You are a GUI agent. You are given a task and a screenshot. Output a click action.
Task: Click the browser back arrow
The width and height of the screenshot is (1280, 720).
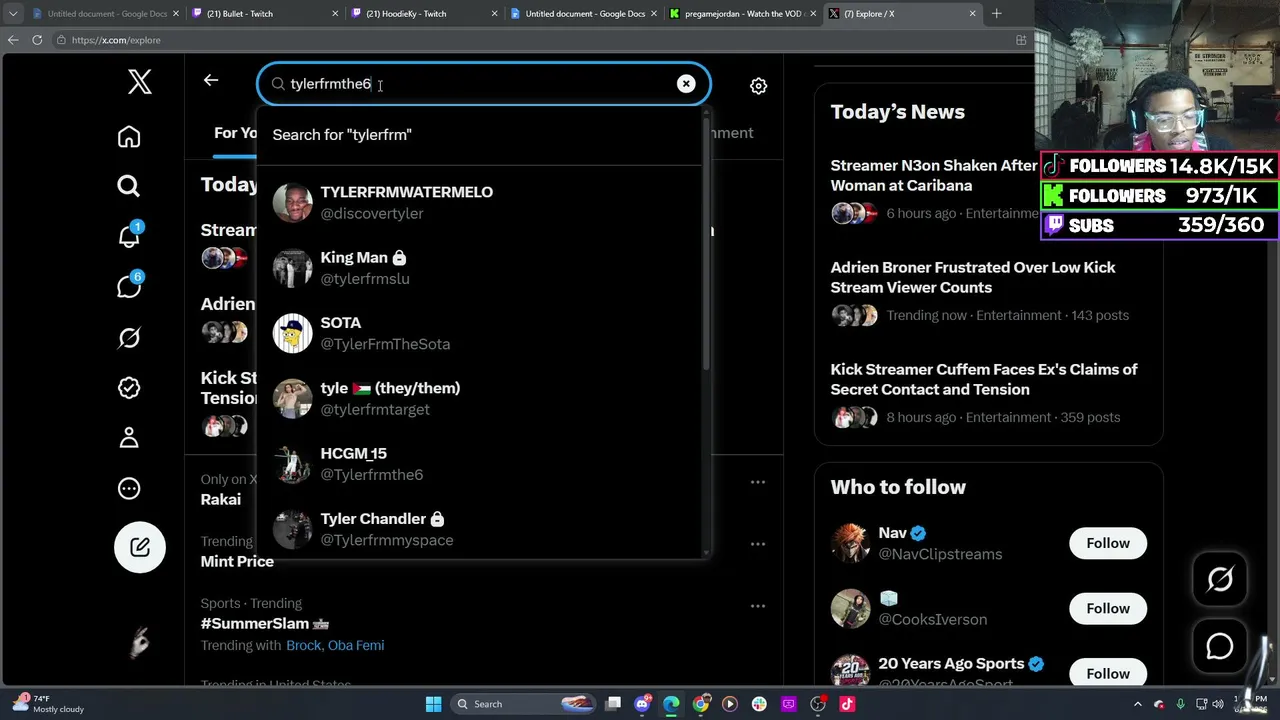(13, 40)
